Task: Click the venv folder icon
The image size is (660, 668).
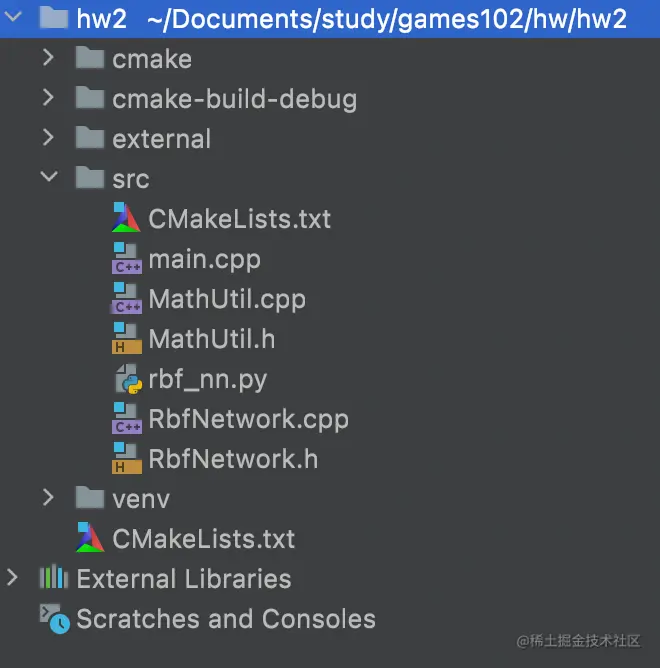Action: pyautogui.click(x=90, y=498)
